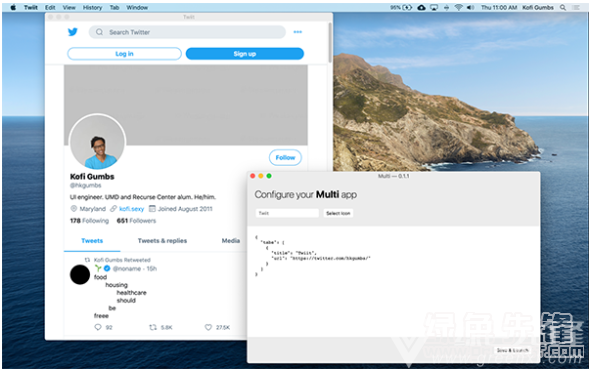
Task: Click the calendar icon by Joined August 2011
Action: click(152, 209)
